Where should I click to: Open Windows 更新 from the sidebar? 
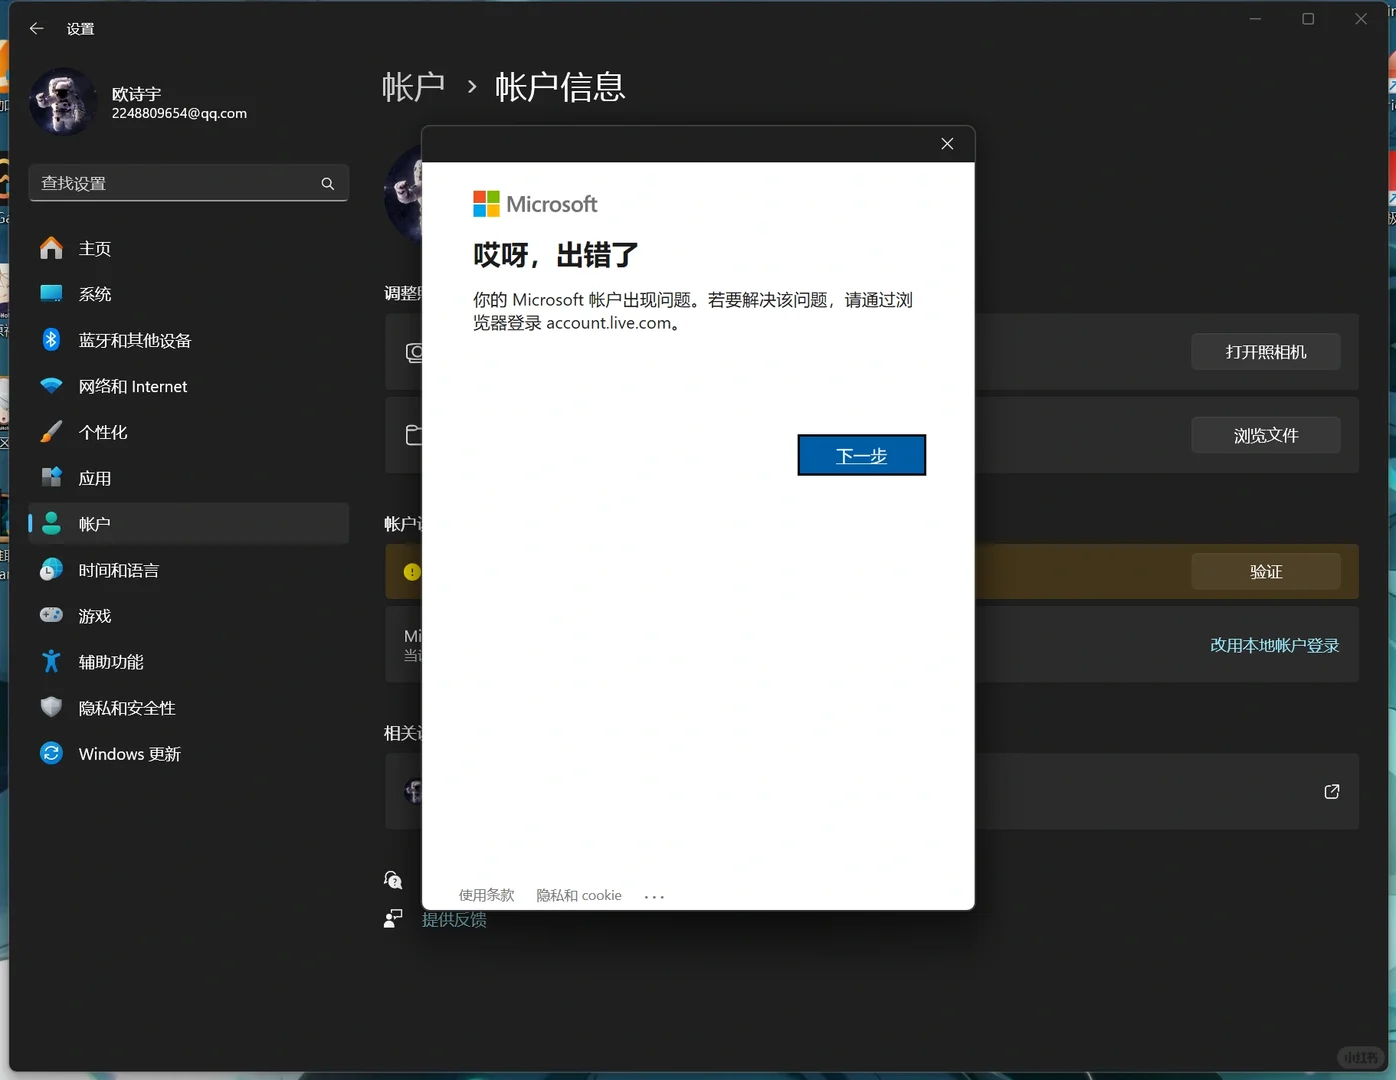click(51, 753)
